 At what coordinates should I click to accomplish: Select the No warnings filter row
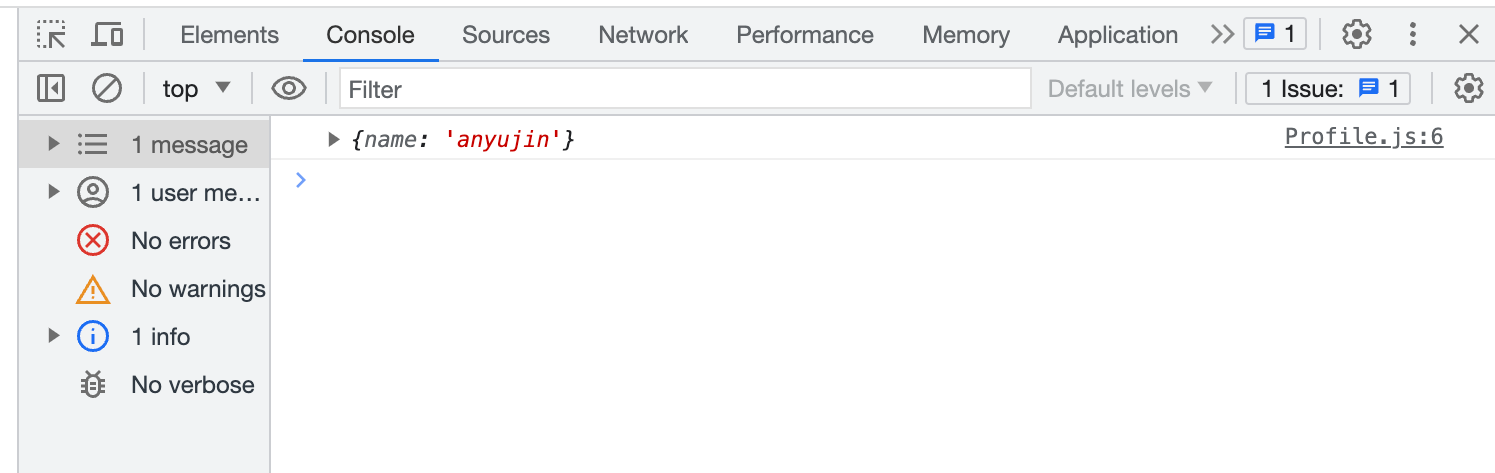tap(145, 289)
